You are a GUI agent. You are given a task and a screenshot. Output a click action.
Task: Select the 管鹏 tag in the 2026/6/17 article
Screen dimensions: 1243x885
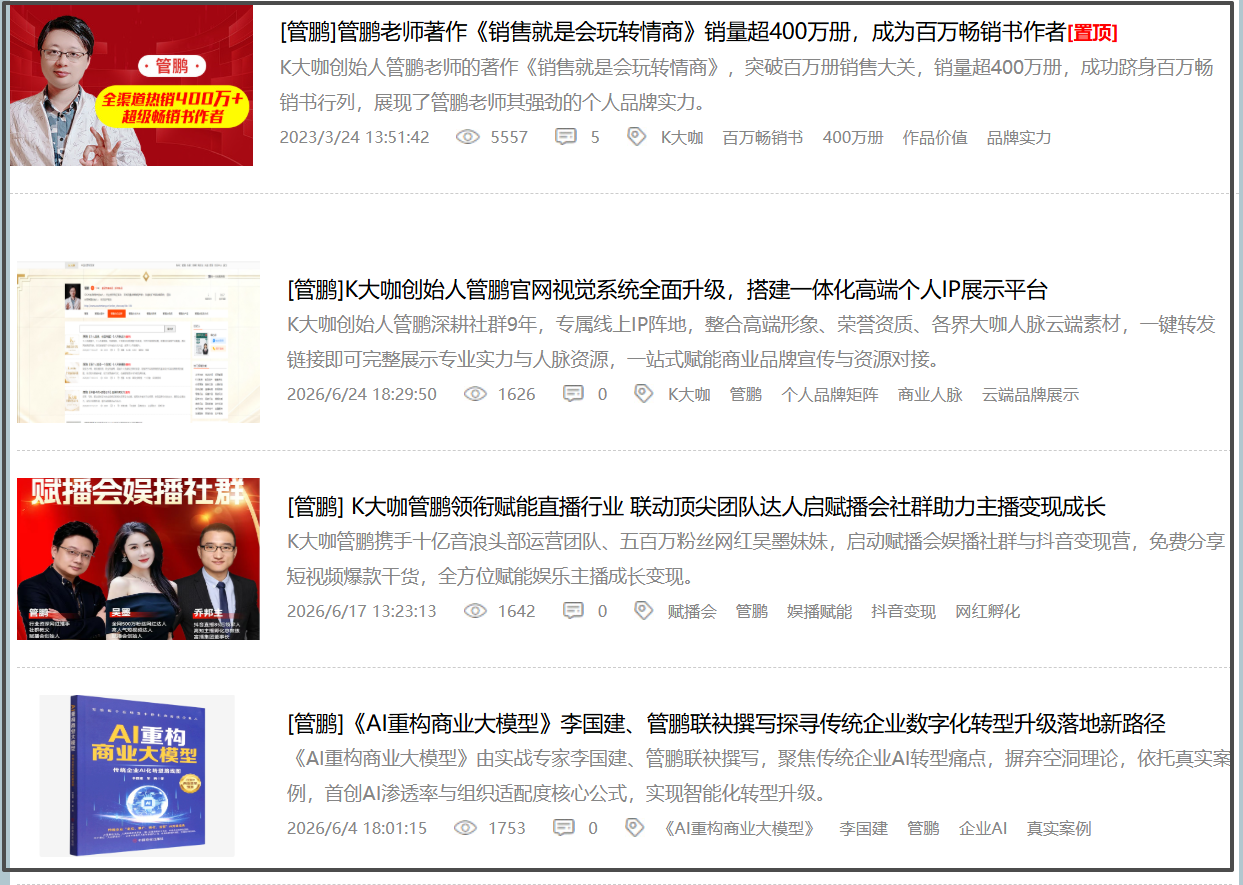752,612
